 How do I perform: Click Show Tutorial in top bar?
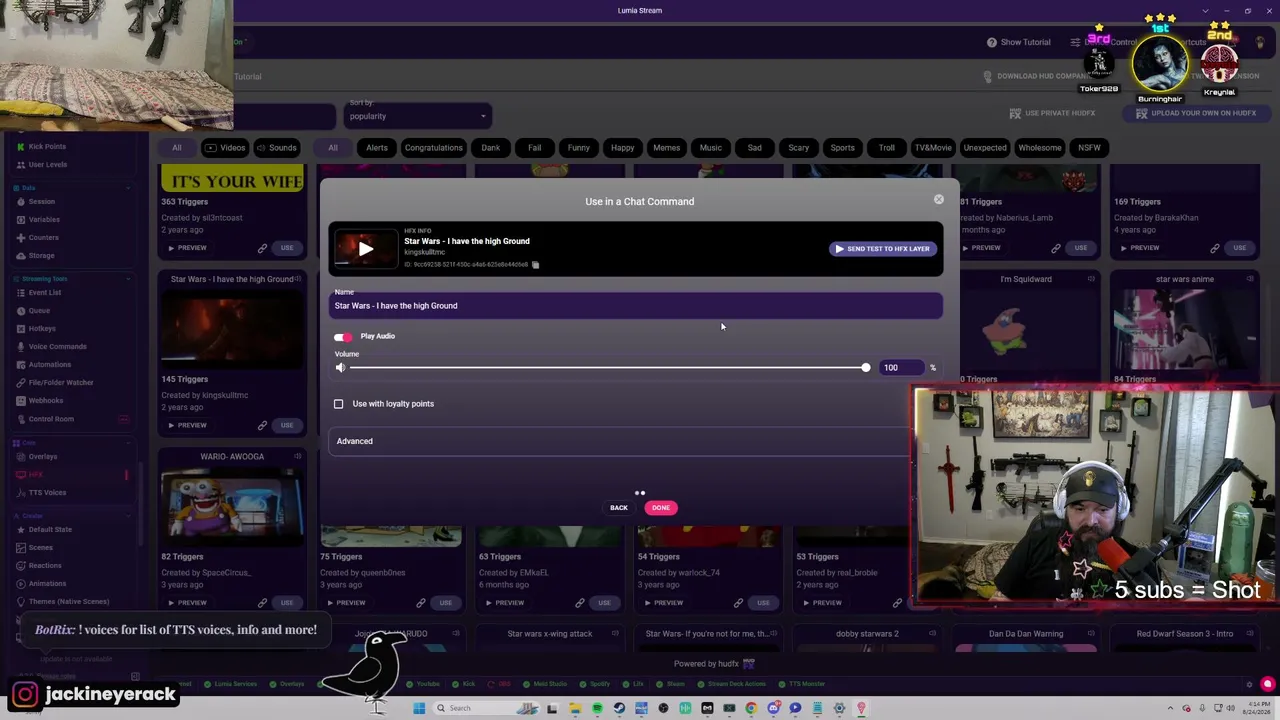coord(1019,42)
